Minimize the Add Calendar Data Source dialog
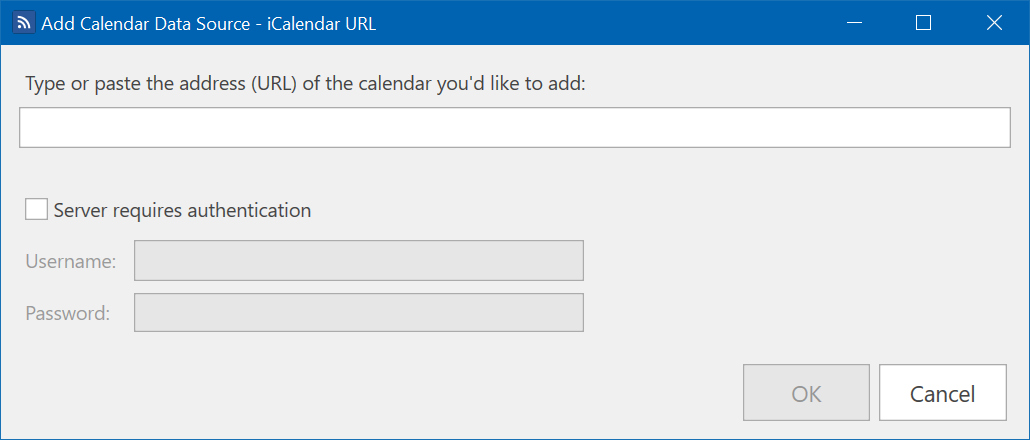The height and width of the screenshot is (440, 1030). pyautogui.click(x=853, y=23)
